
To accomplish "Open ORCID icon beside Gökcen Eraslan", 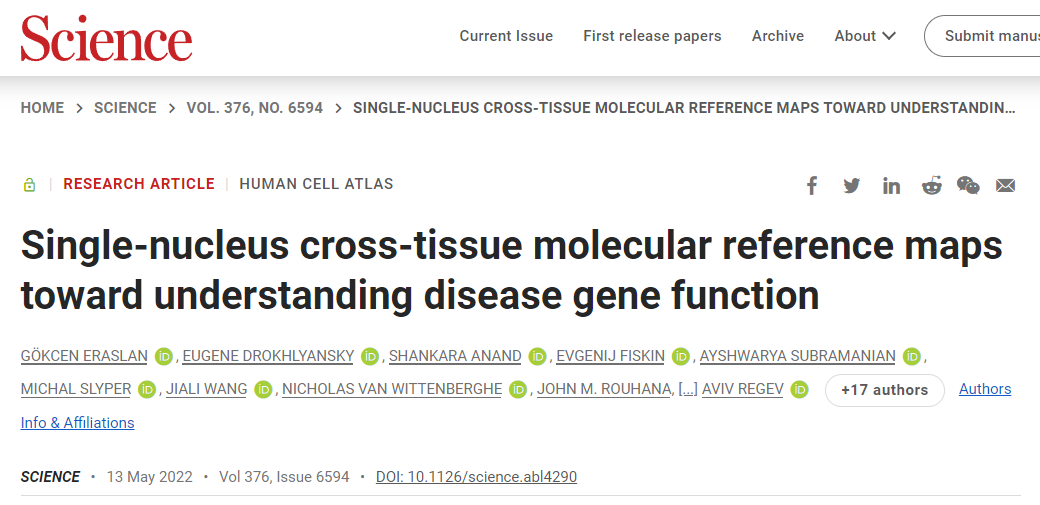I will 164,356.
